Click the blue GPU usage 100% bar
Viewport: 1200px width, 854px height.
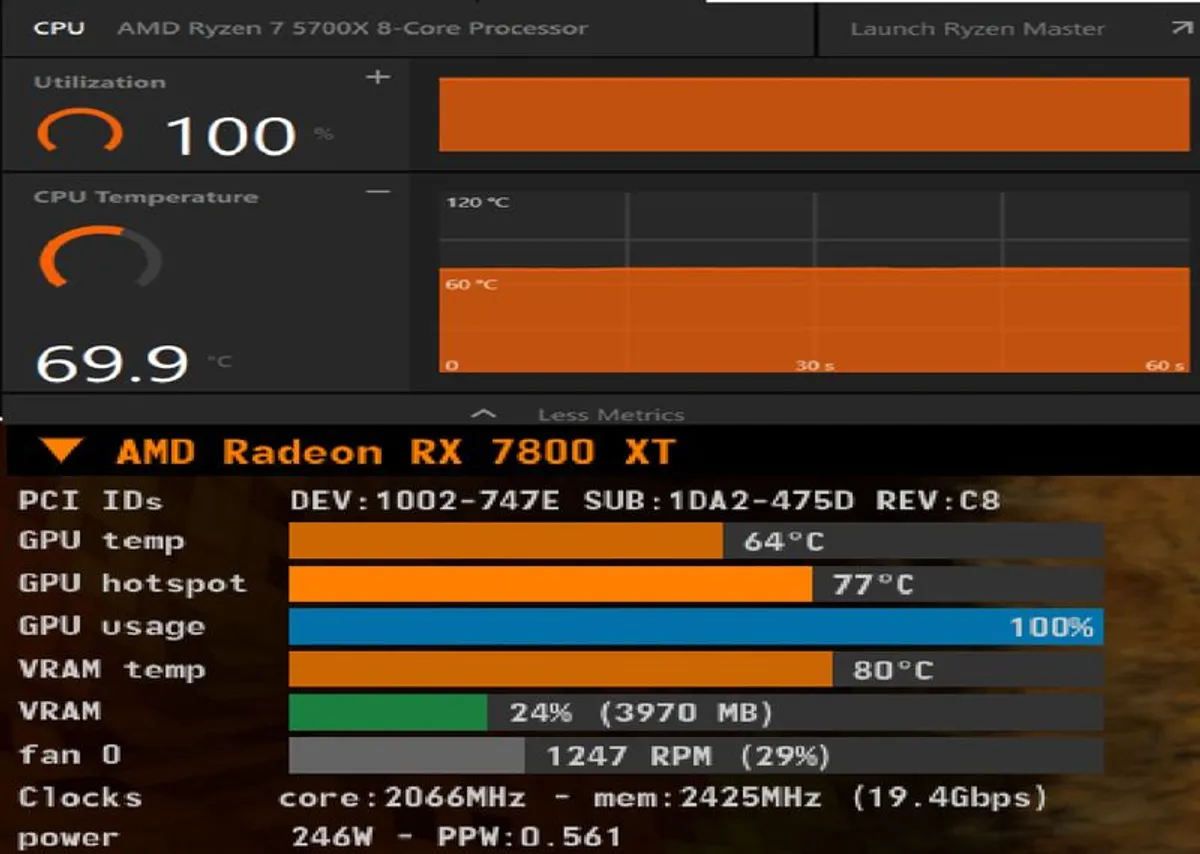tap(696, 627)
